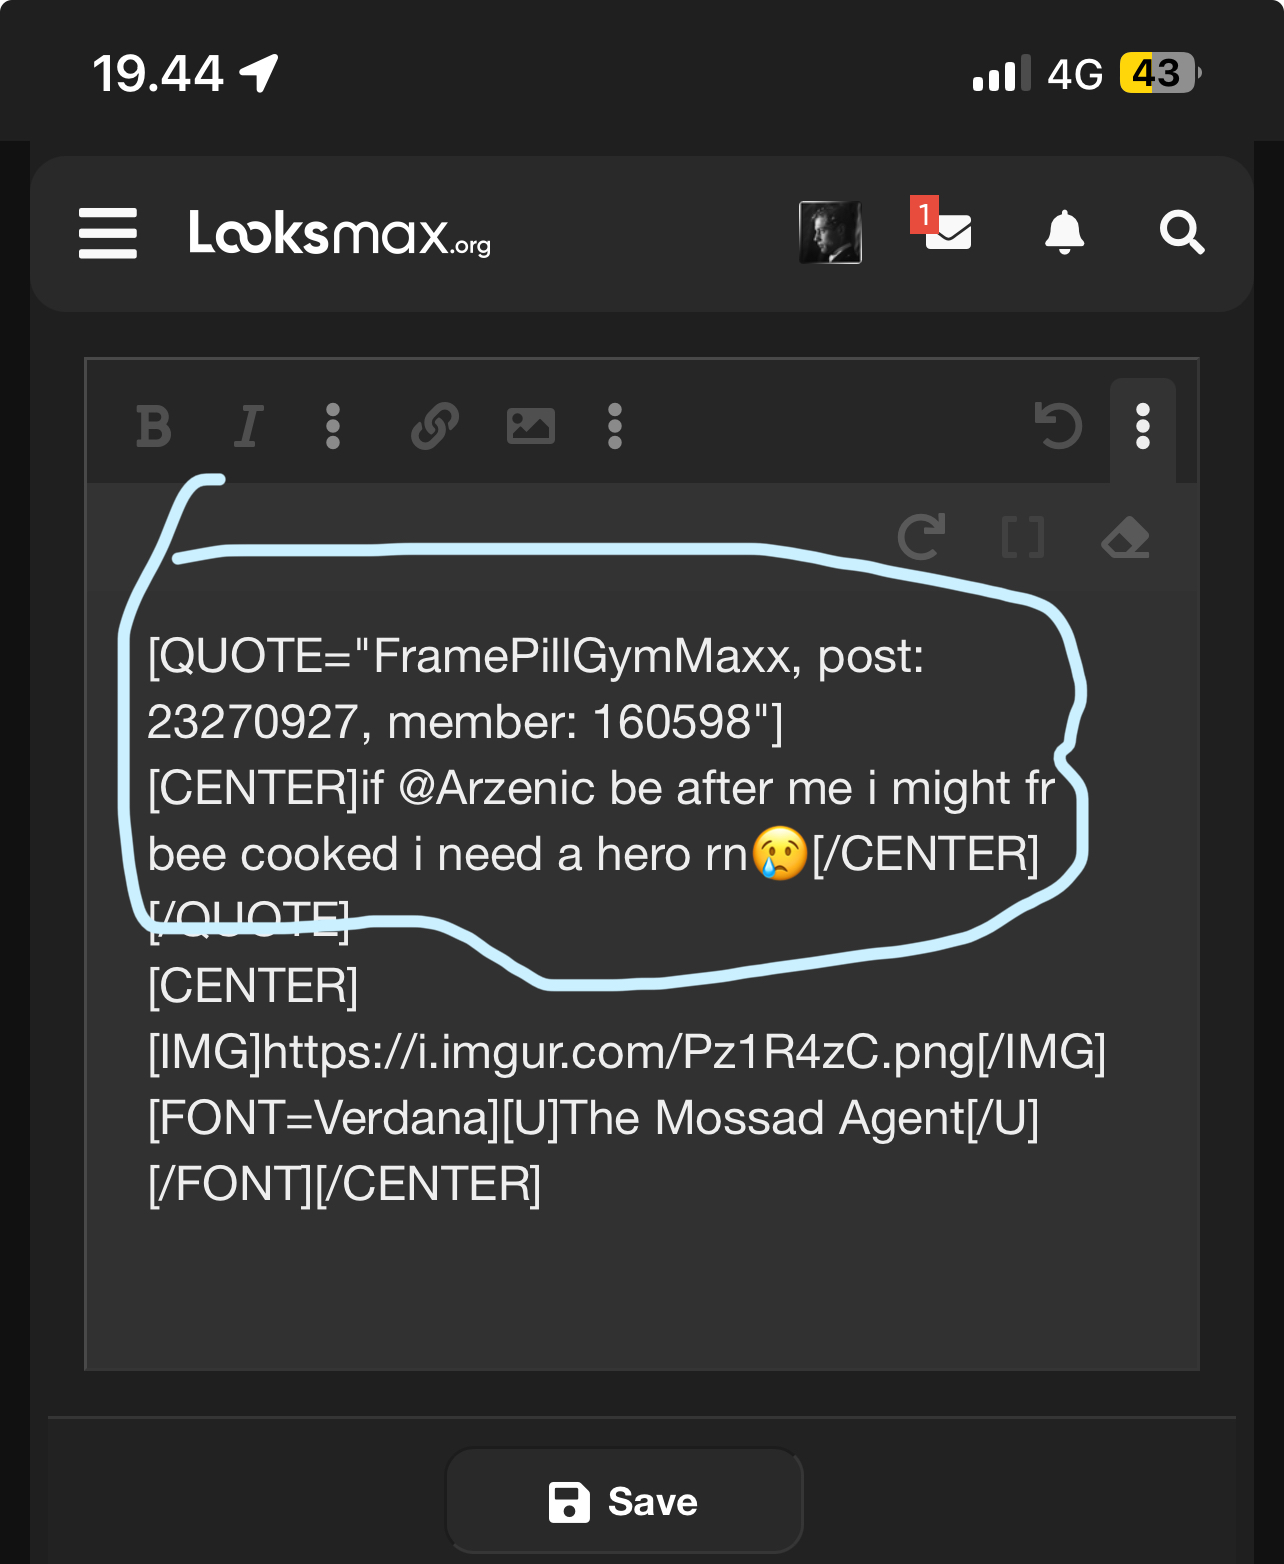Save the edited post
The width and height of the screenshot is (1284, 1564).
623,1500
